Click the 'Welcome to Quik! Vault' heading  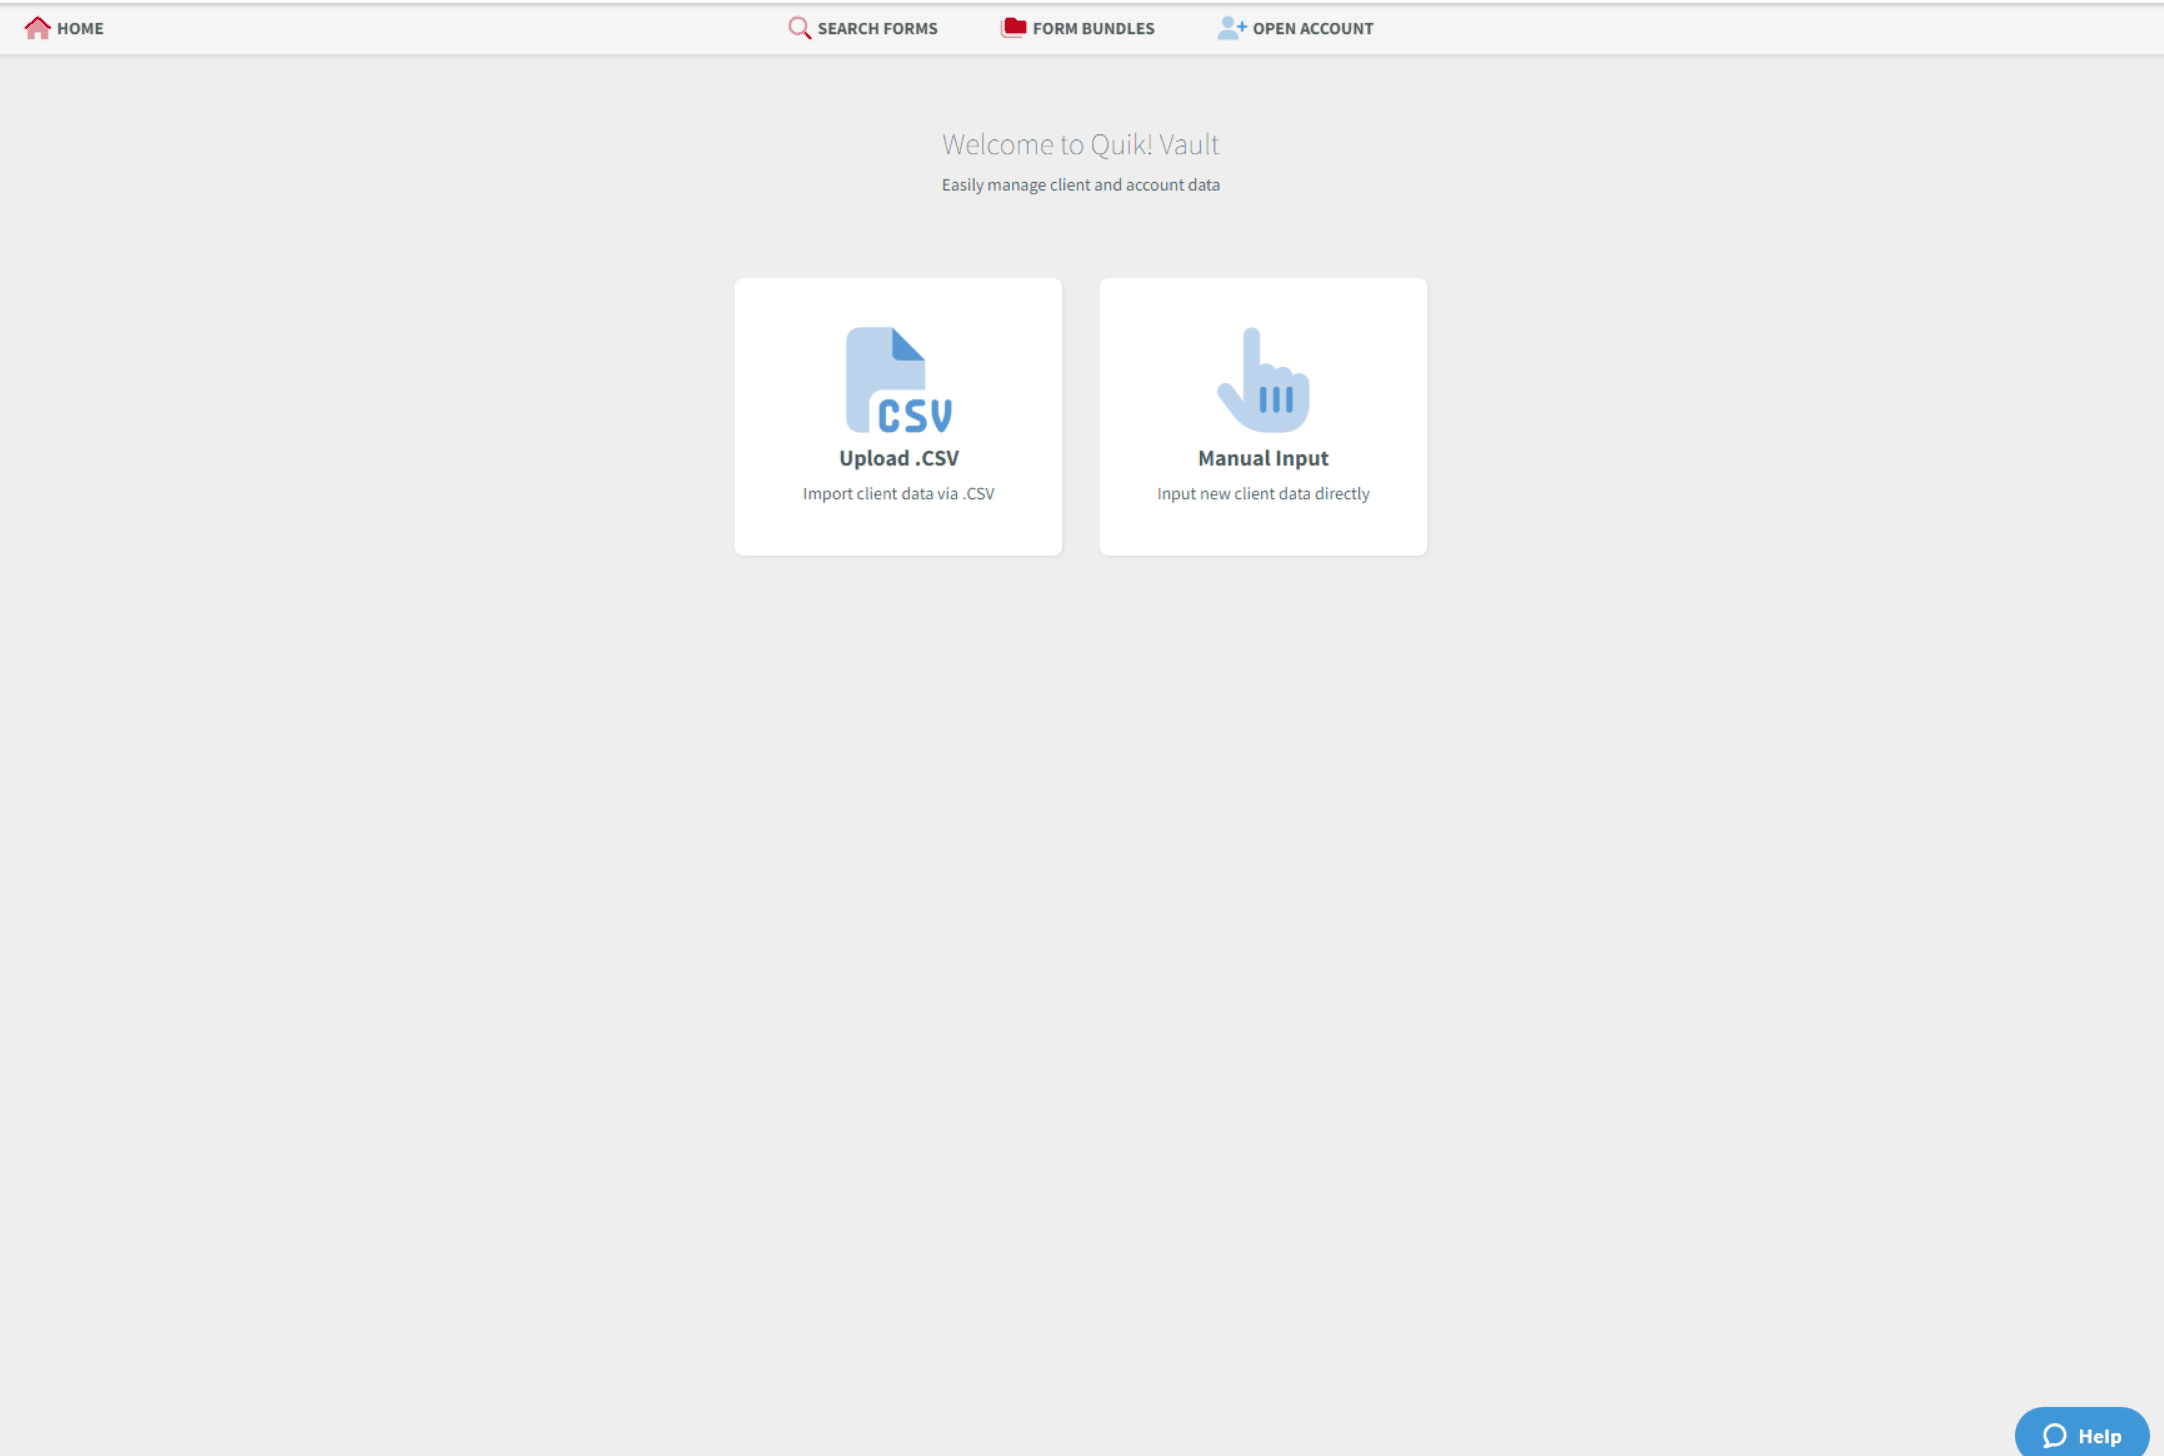tap(1080, 145)
